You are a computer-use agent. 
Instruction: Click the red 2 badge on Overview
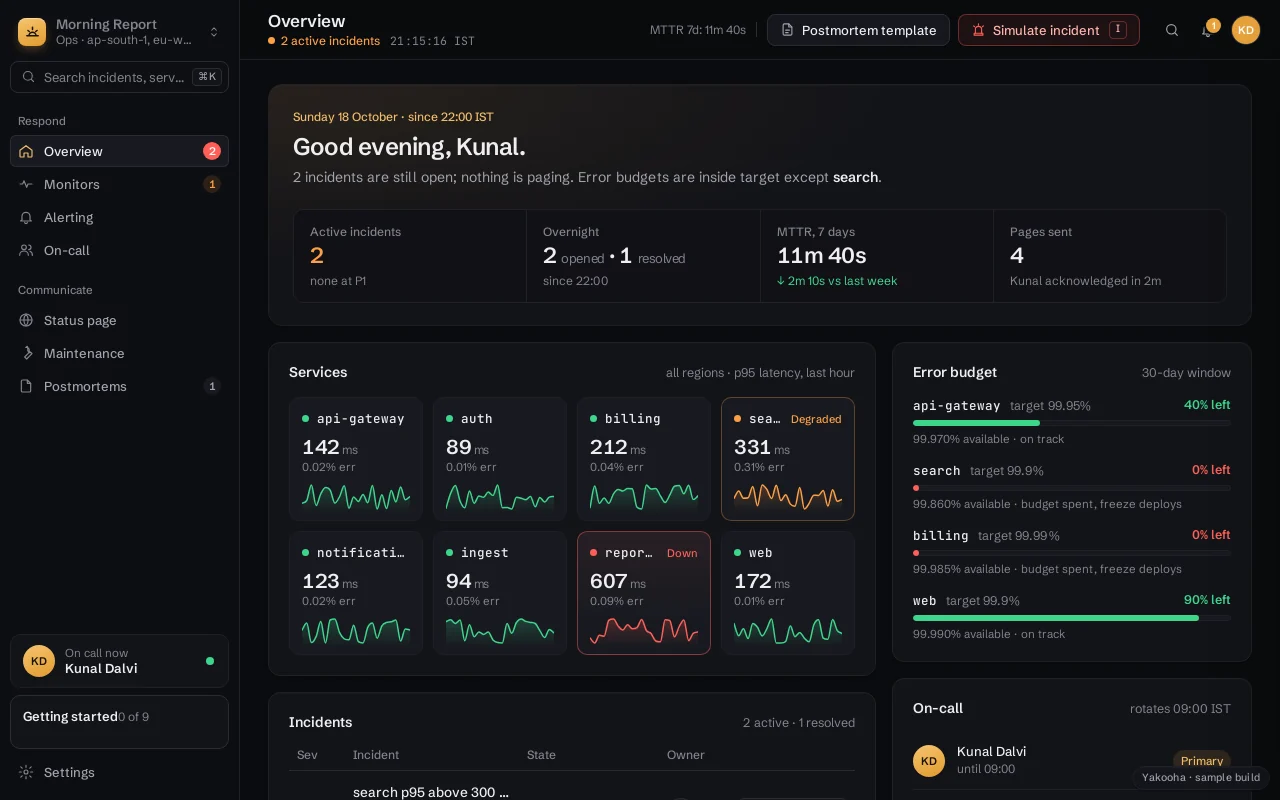212,151
